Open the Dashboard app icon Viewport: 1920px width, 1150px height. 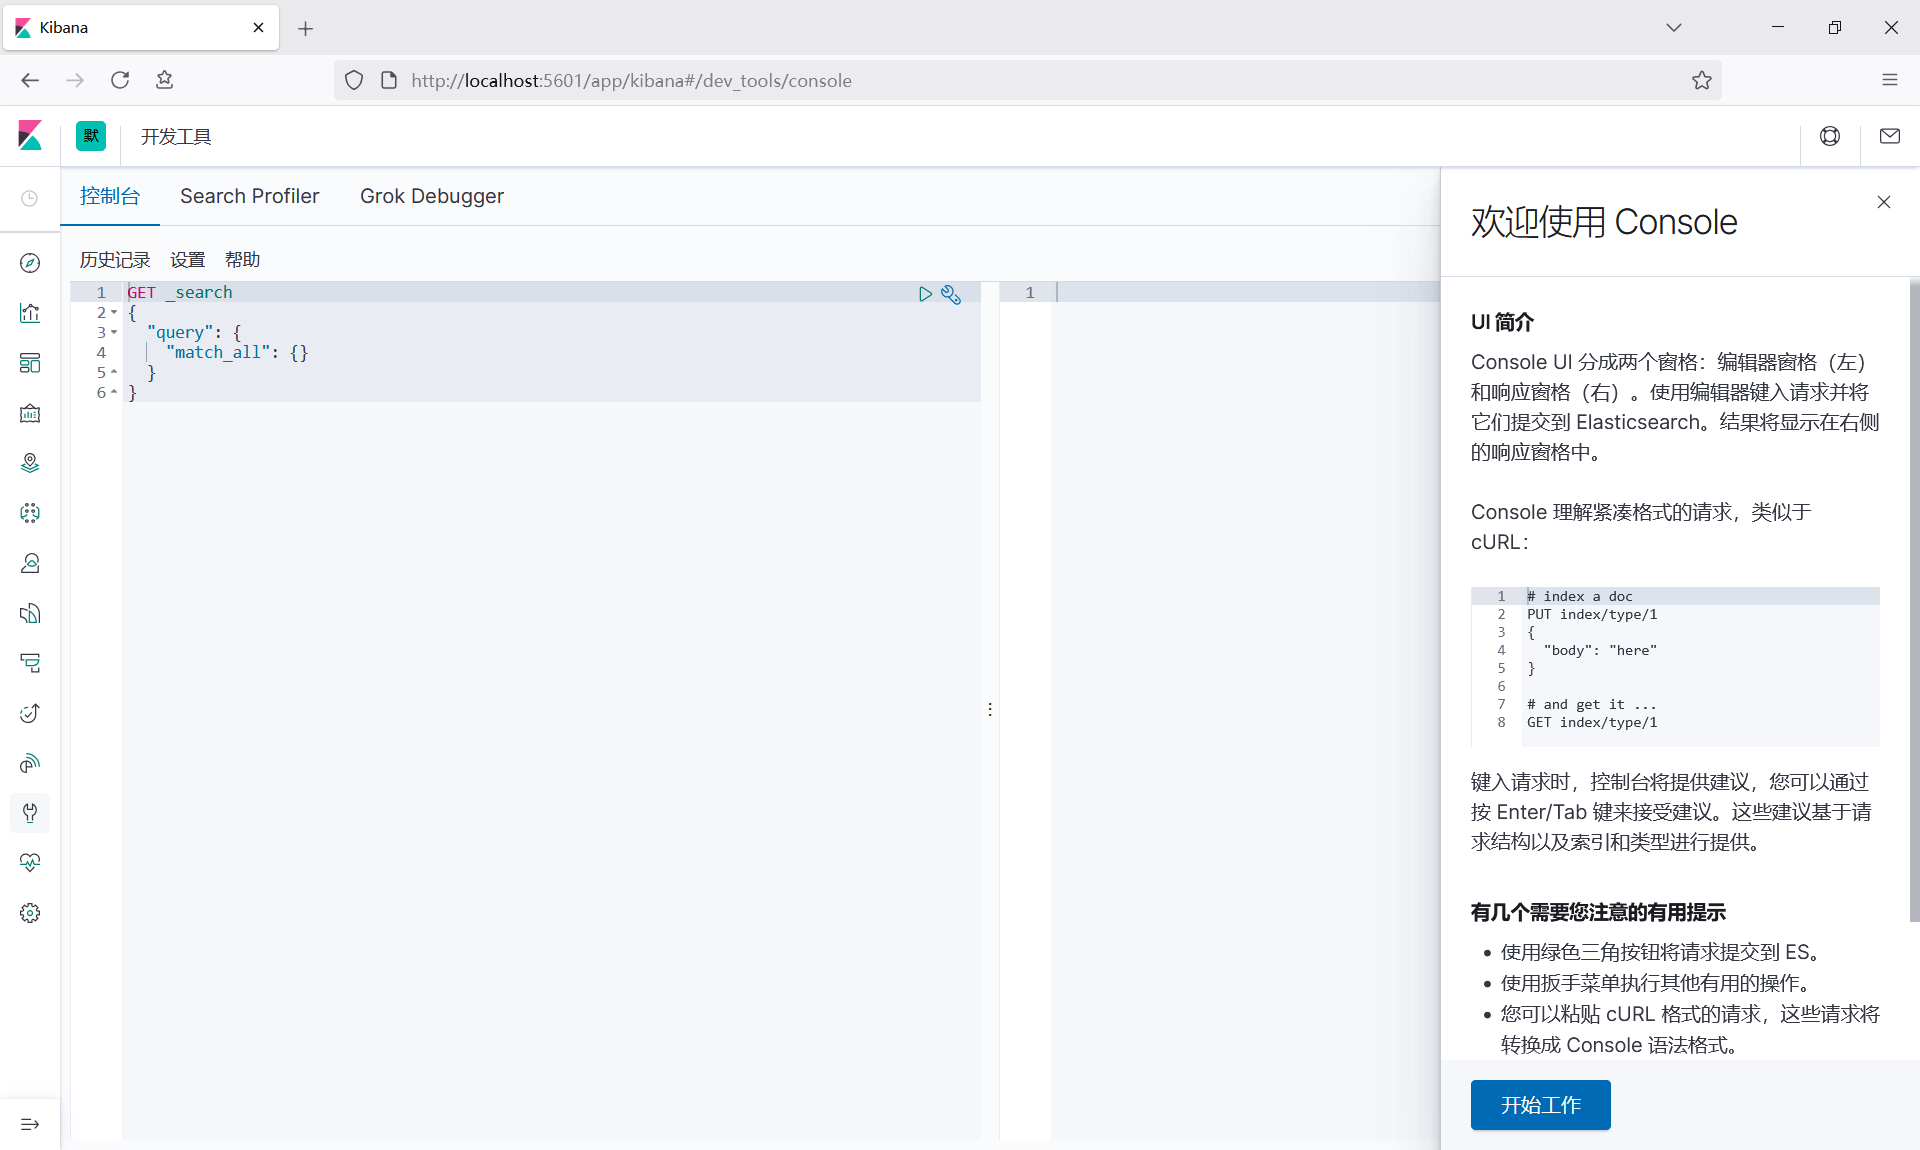30,363
